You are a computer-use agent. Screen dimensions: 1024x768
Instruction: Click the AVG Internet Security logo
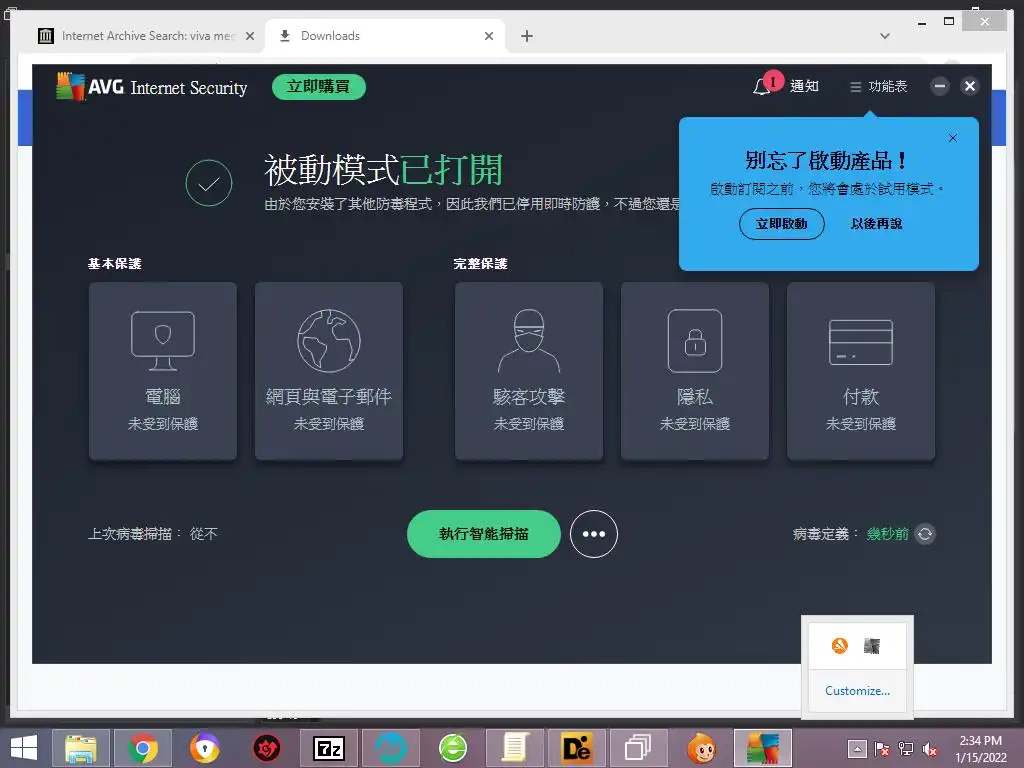tap(152, 87)
